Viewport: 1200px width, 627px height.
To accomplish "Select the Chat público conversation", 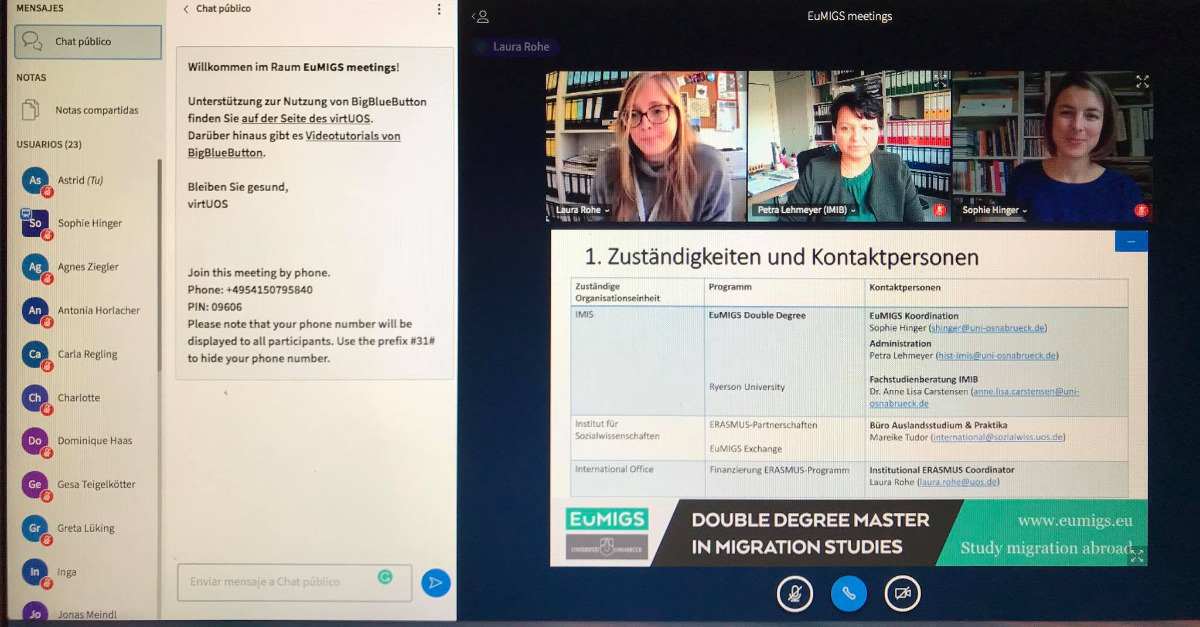I will (88, 42).
